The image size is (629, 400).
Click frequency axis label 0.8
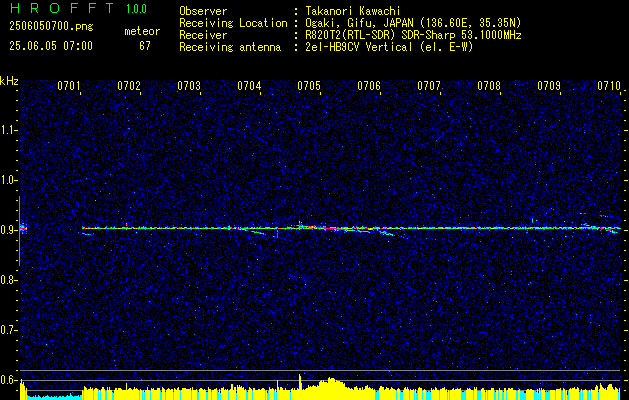[8, 280]
